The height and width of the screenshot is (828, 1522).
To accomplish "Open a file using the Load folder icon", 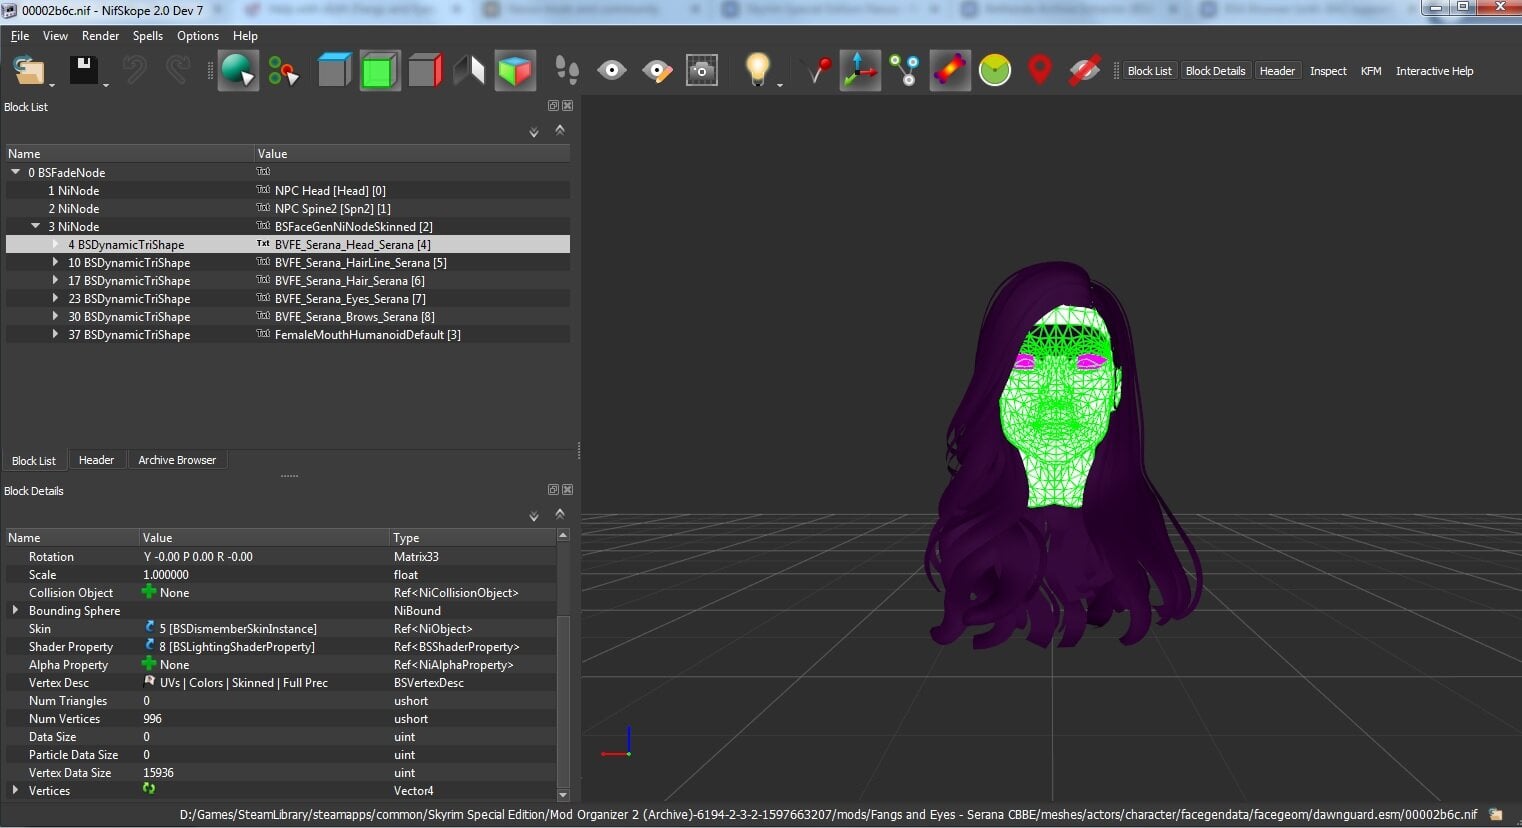I will pos(29,71).
